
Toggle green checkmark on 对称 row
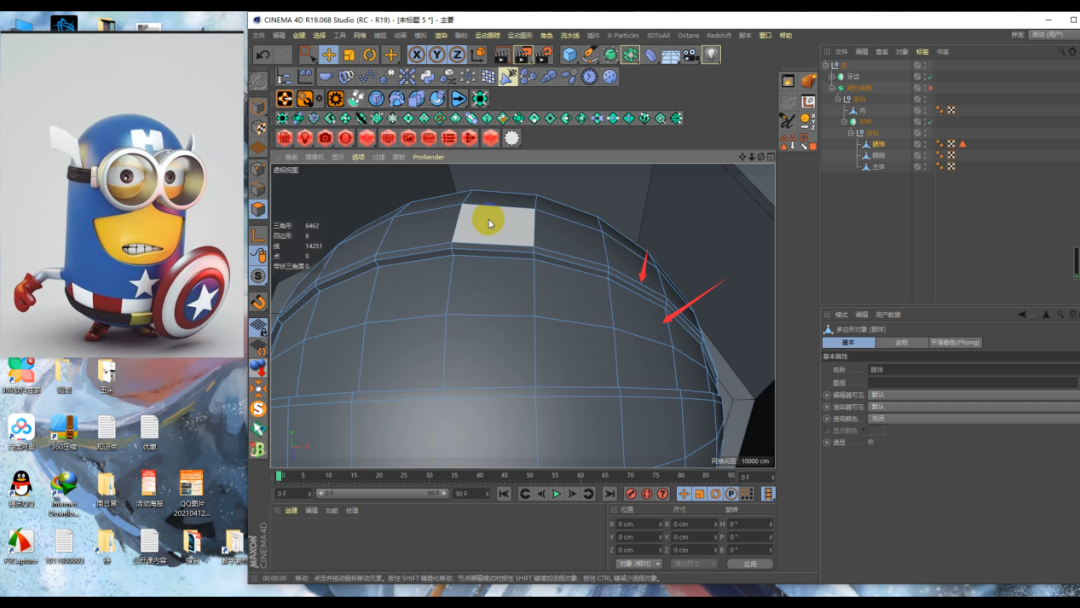click(x=931, y=122)
